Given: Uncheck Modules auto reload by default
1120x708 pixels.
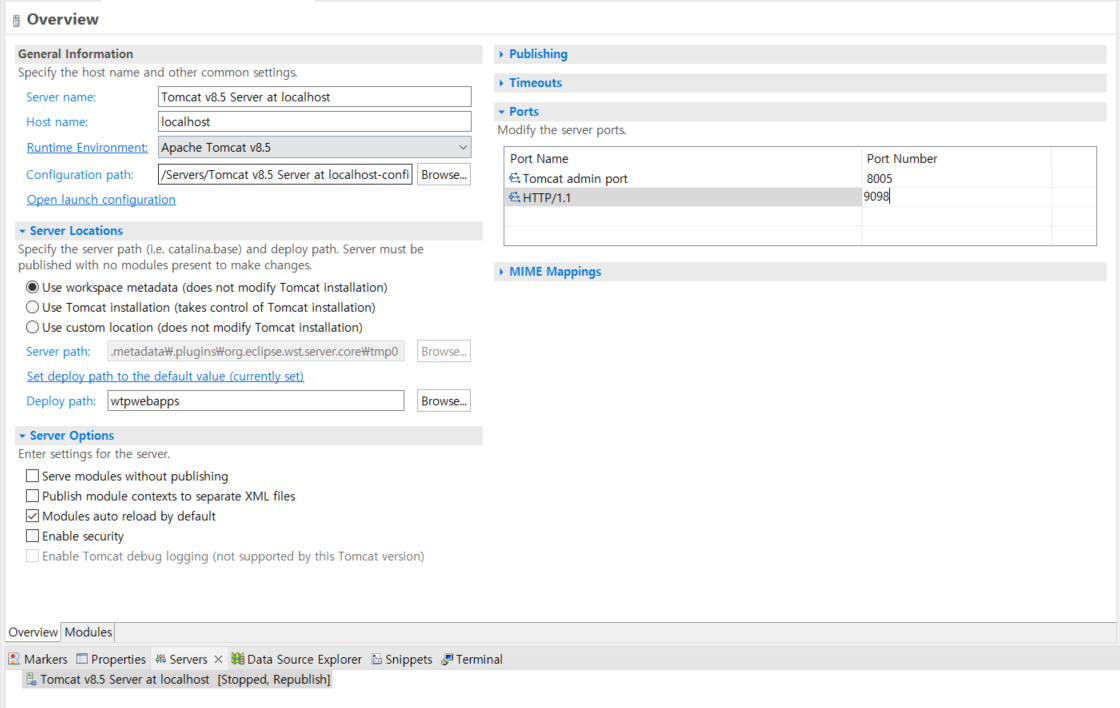Looking at the screenshot, I should 32,516.
